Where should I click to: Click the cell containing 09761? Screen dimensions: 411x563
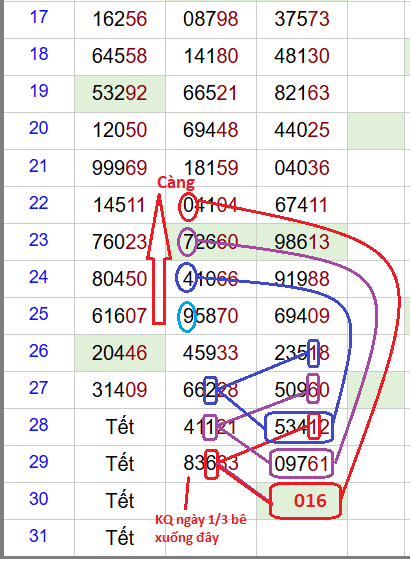[302, 464]
